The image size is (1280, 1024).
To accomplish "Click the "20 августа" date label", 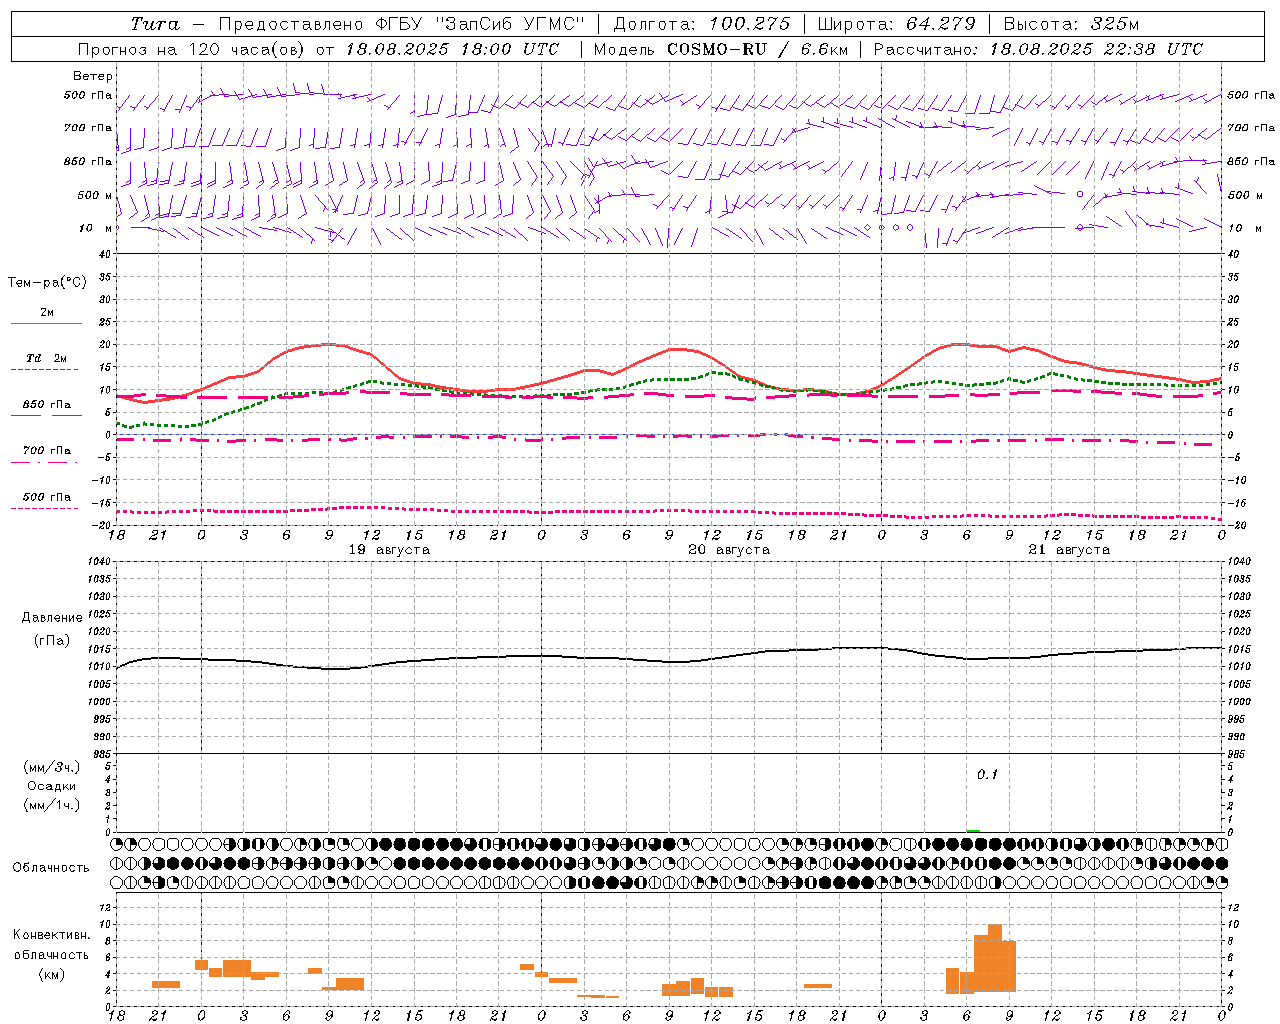I will click(x=729, y=550).
